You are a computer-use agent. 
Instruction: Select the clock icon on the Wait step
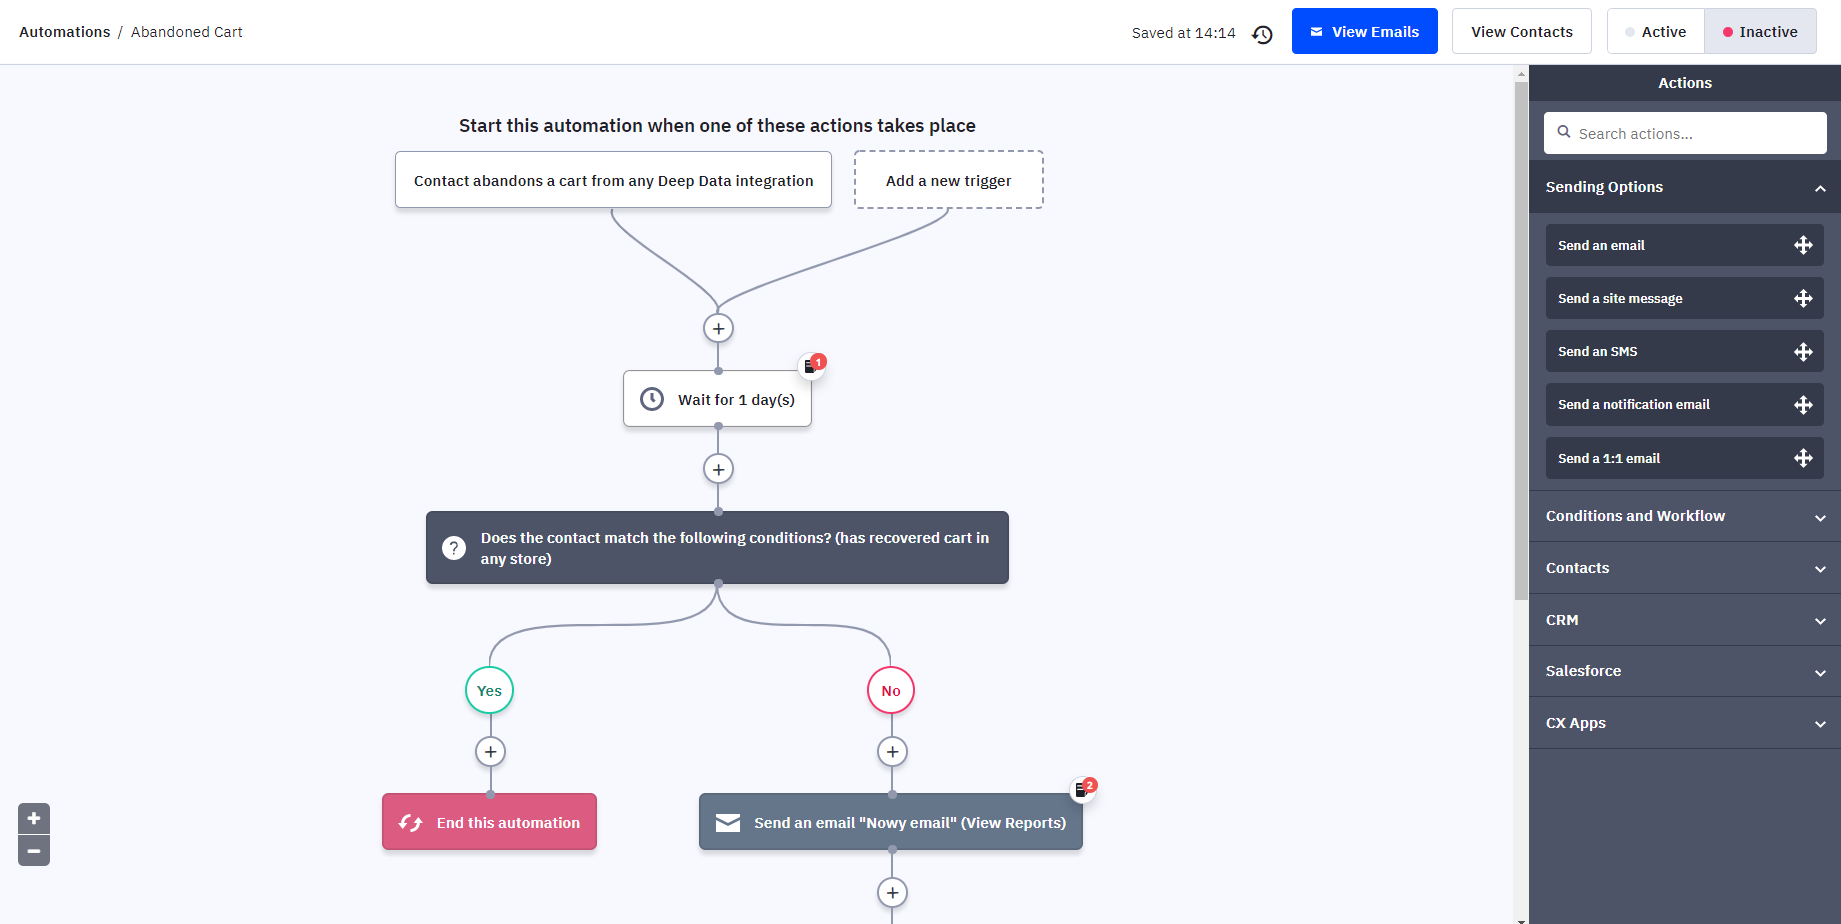pos(653,398)
